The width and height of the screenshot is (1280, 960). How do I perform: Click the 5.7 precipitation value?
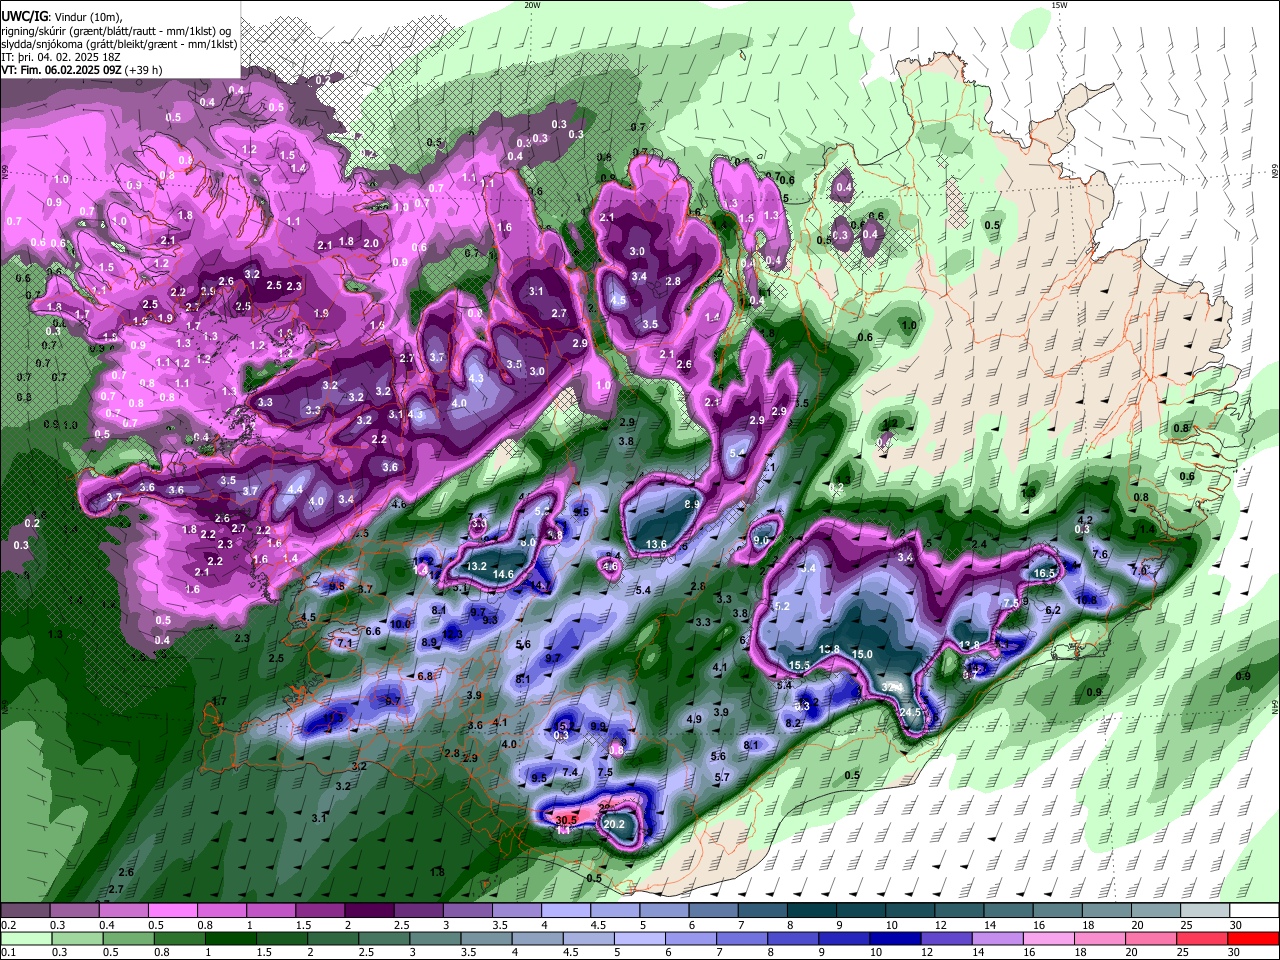pos(722,777)
